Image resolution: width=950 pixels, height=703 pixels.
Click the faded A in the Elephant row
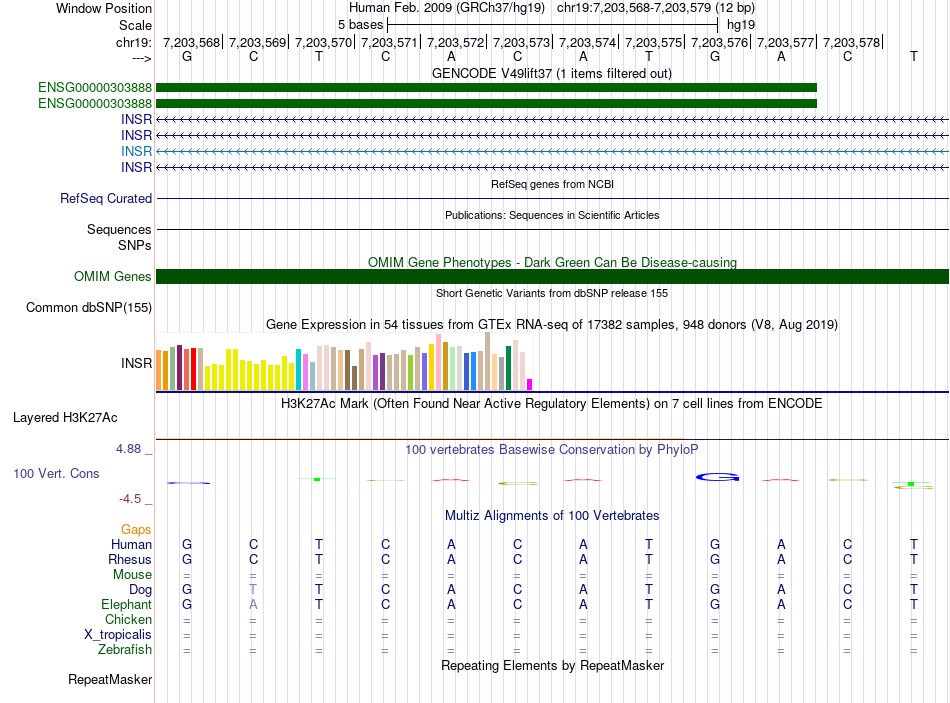coord(253,604)
